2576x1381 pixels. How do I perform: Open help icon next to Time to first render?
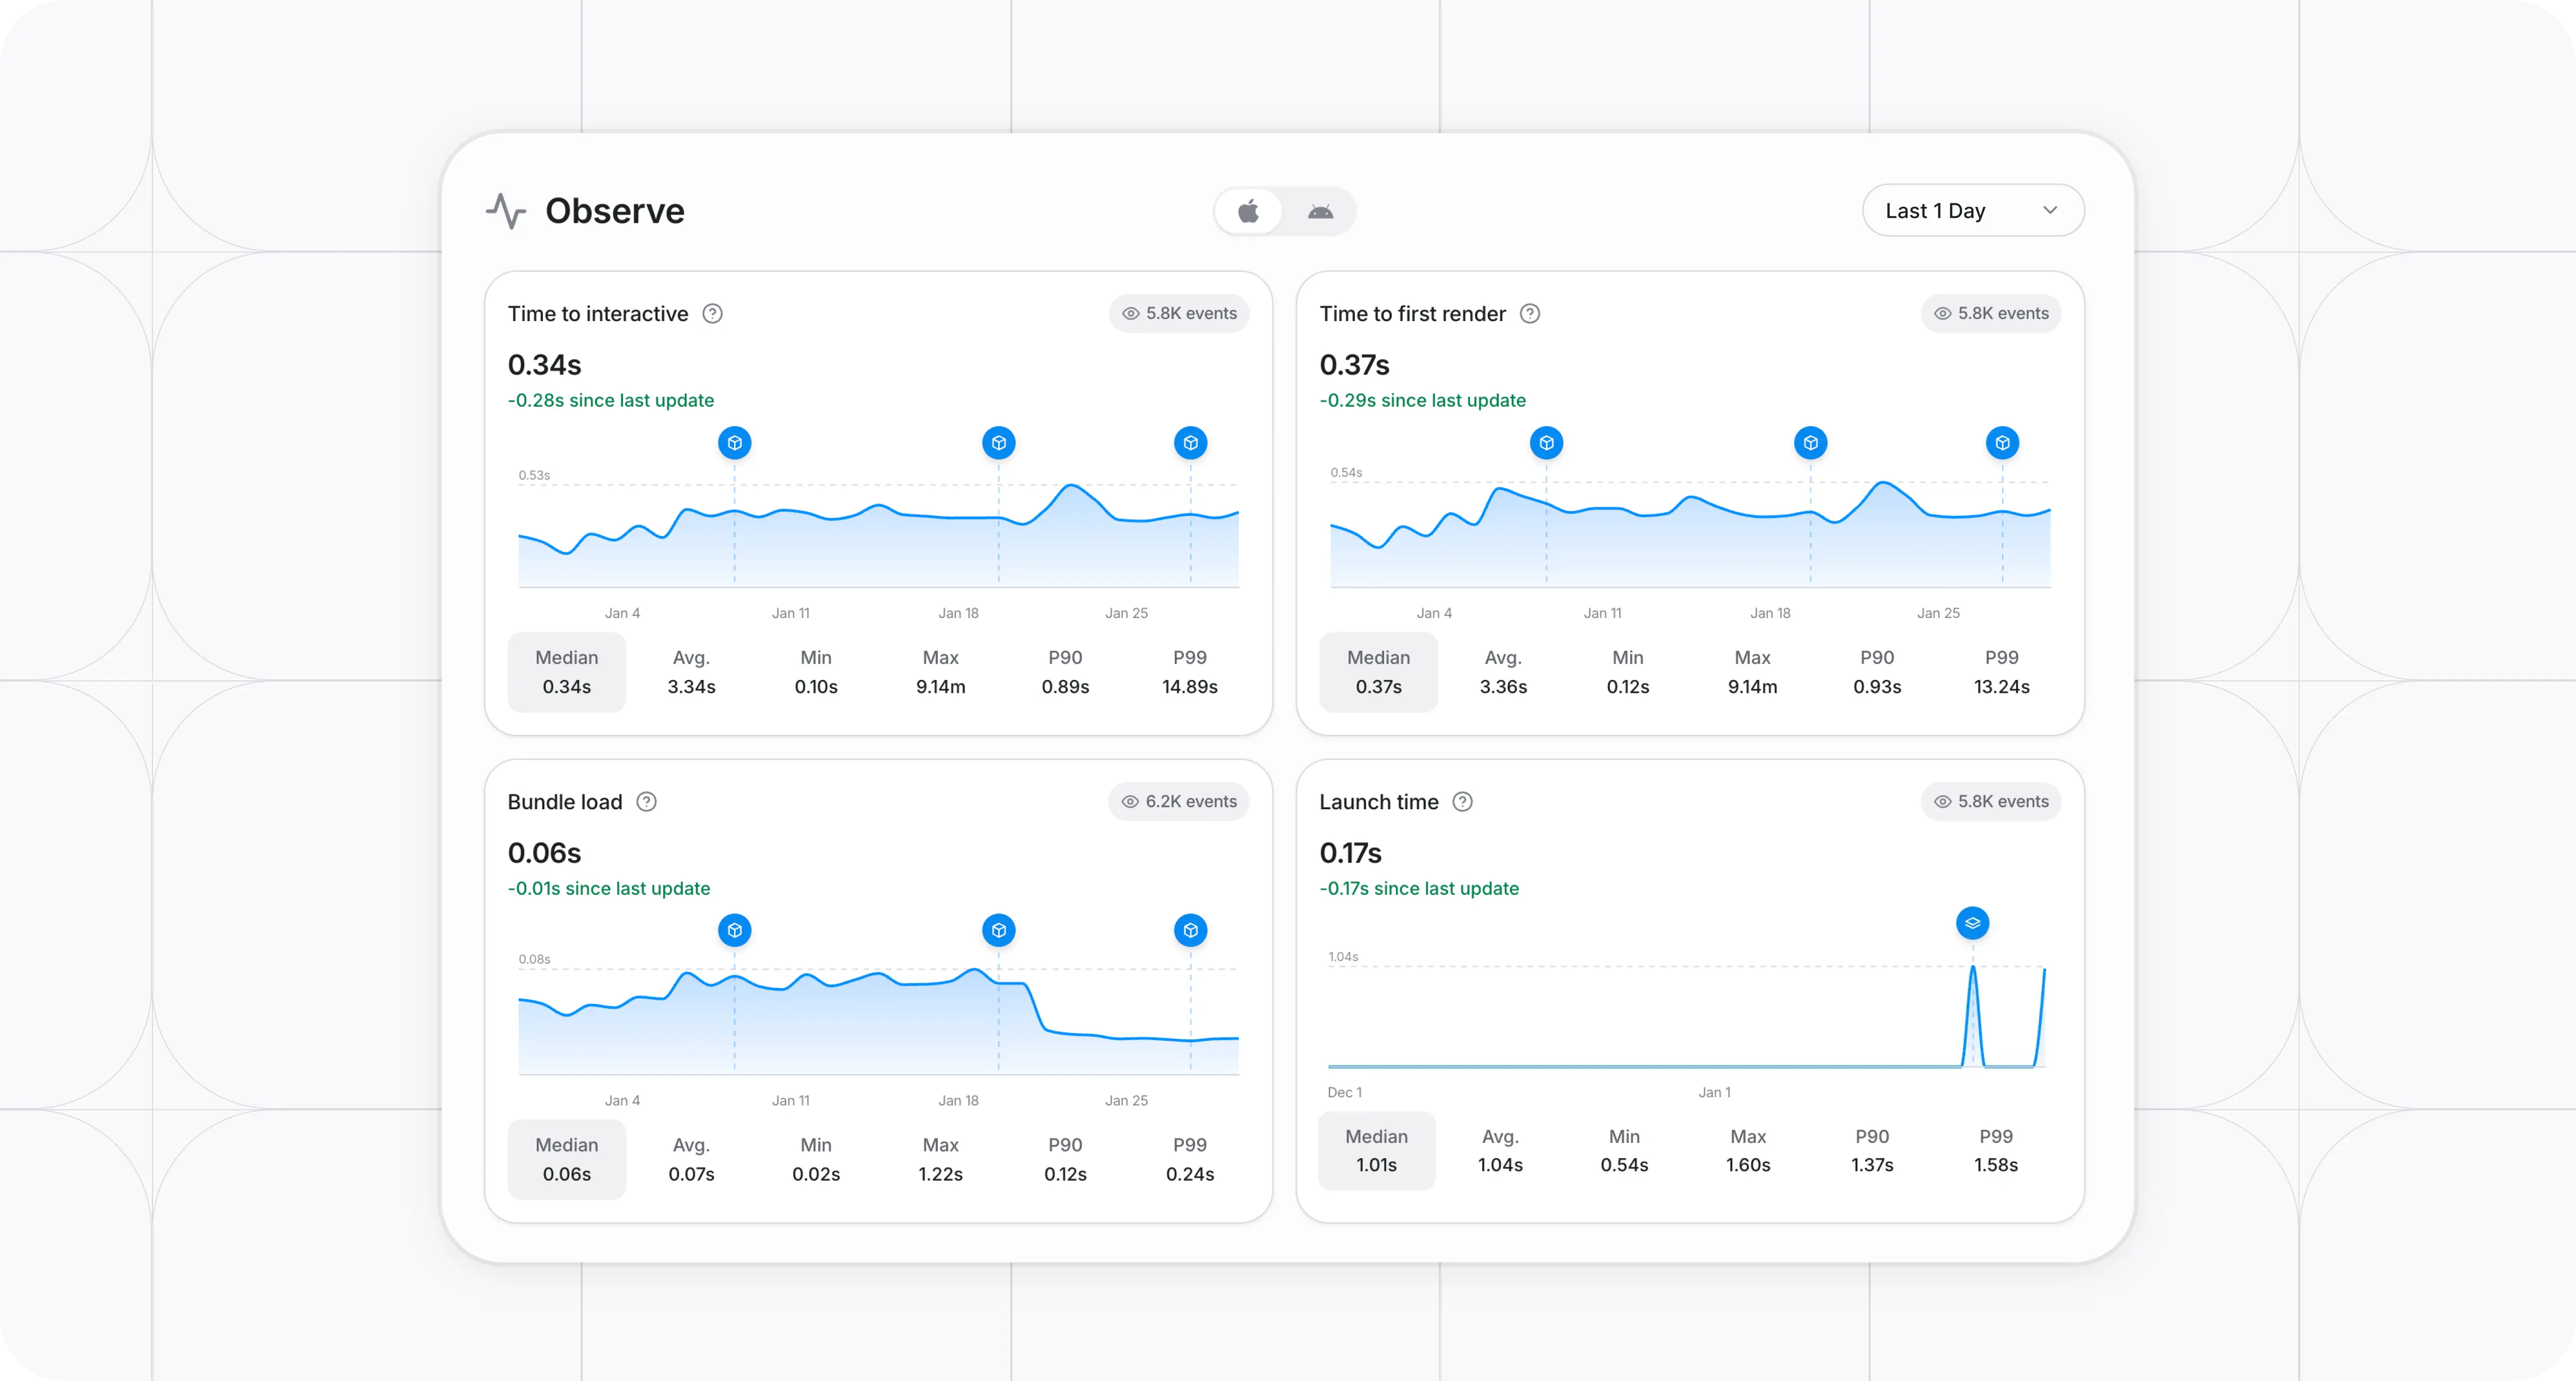point(1529,314)
